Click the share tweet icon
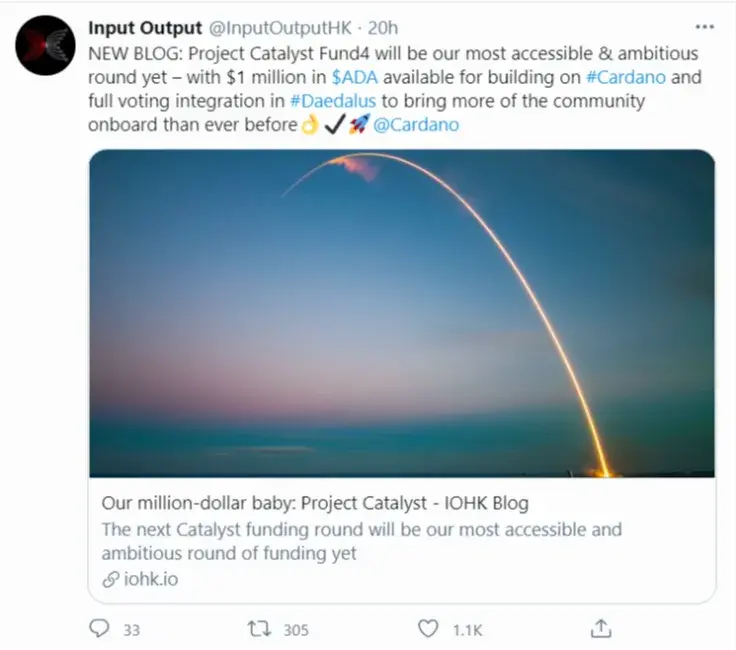 601,629
